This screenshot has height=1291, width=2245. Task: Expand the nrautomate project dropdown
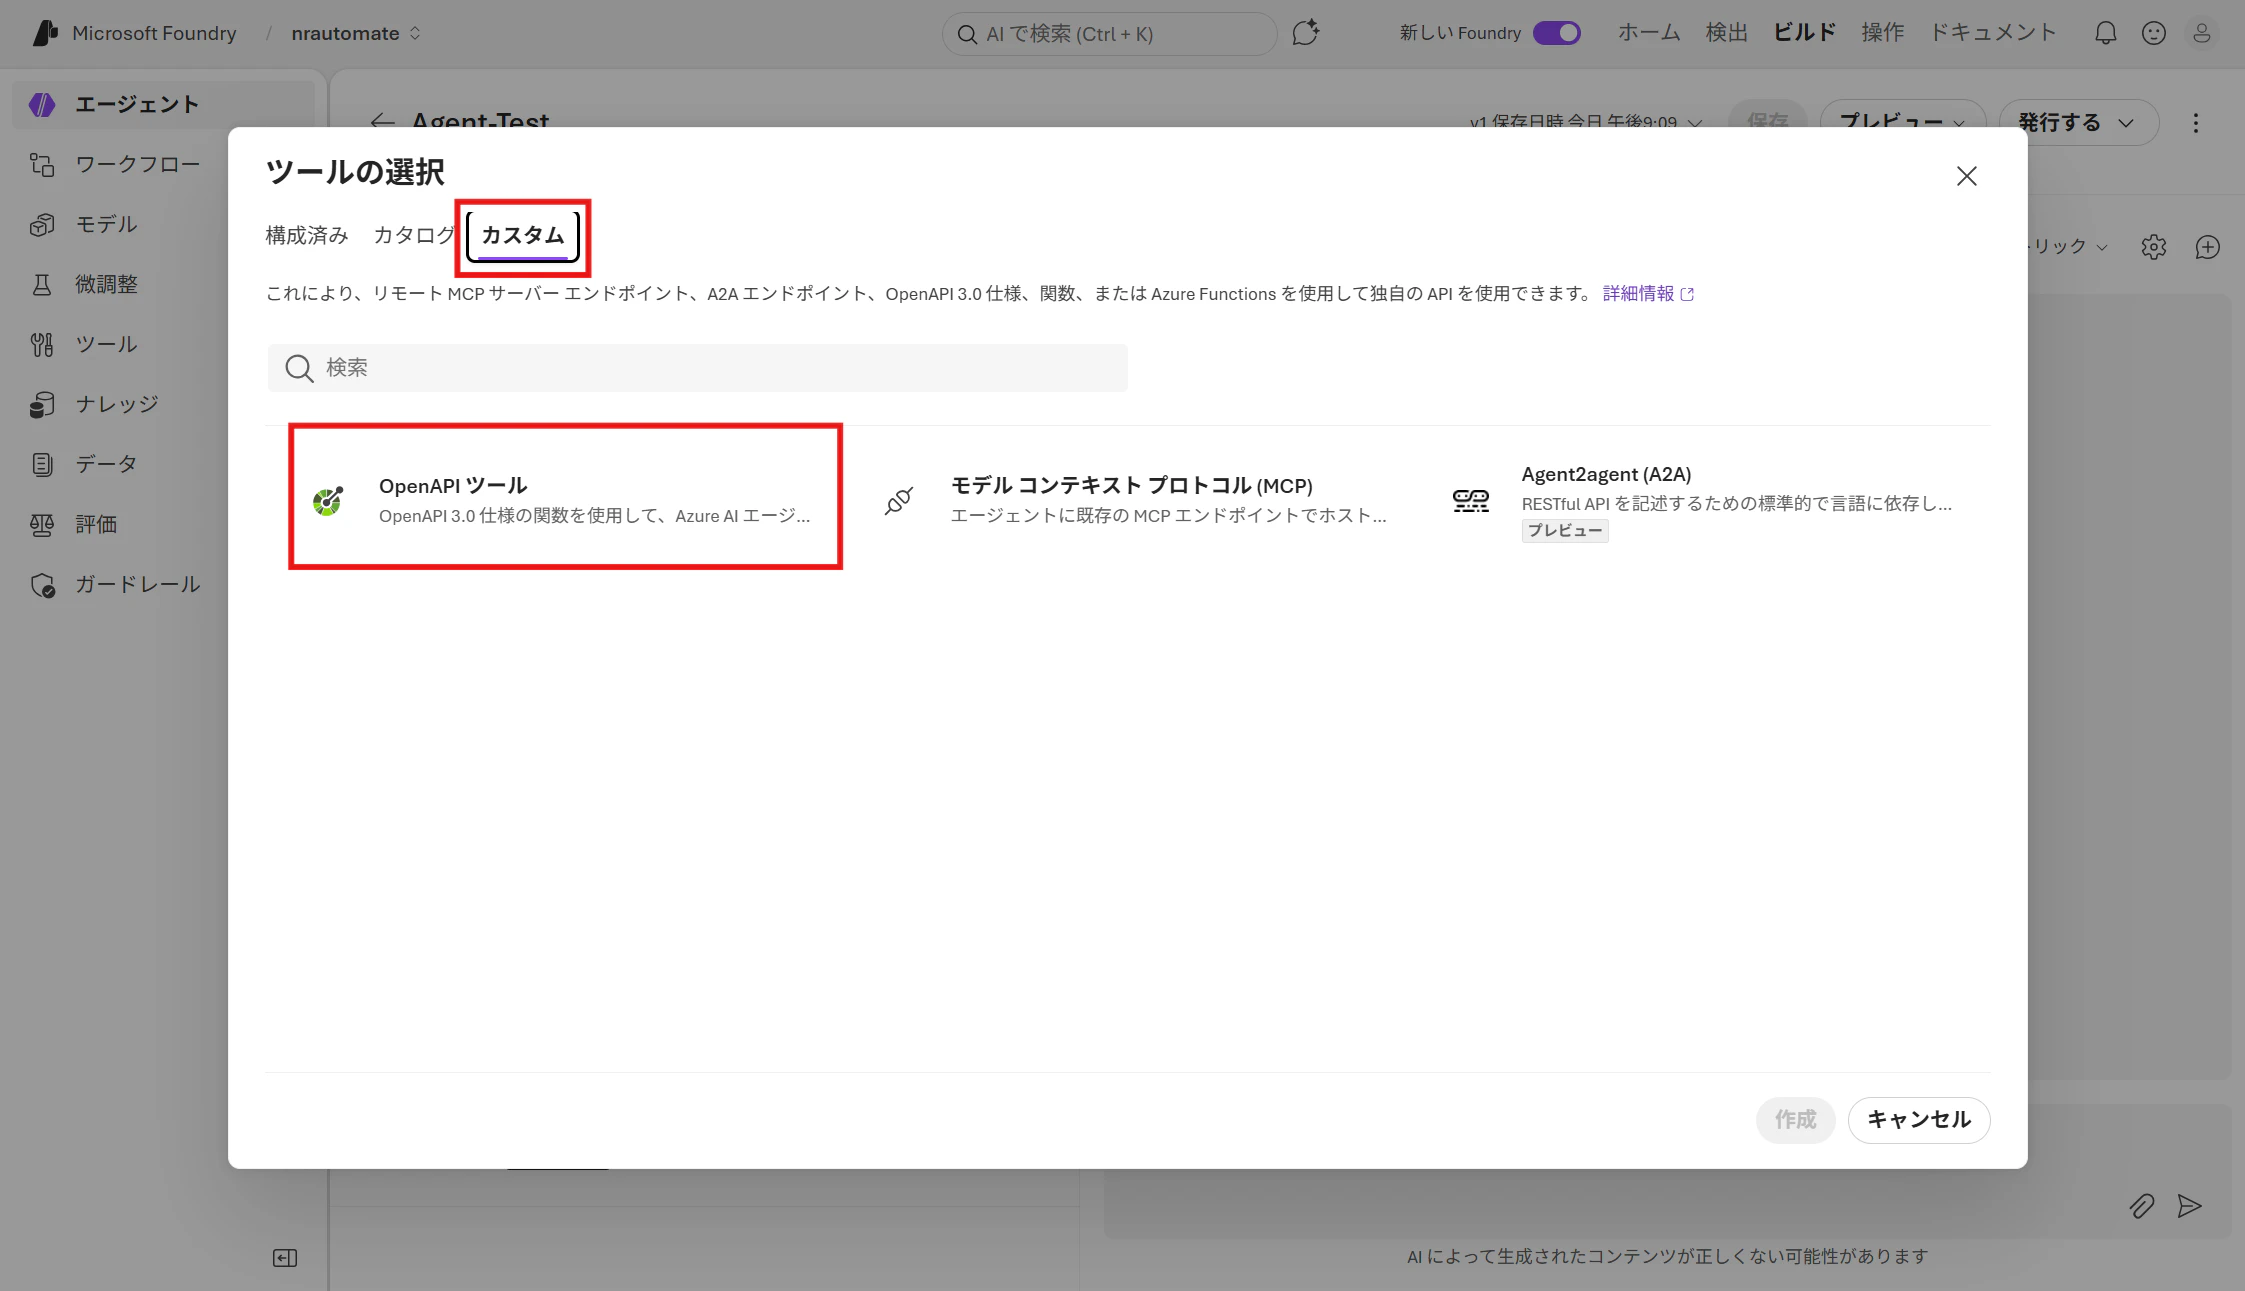click(x=355, y=33)
